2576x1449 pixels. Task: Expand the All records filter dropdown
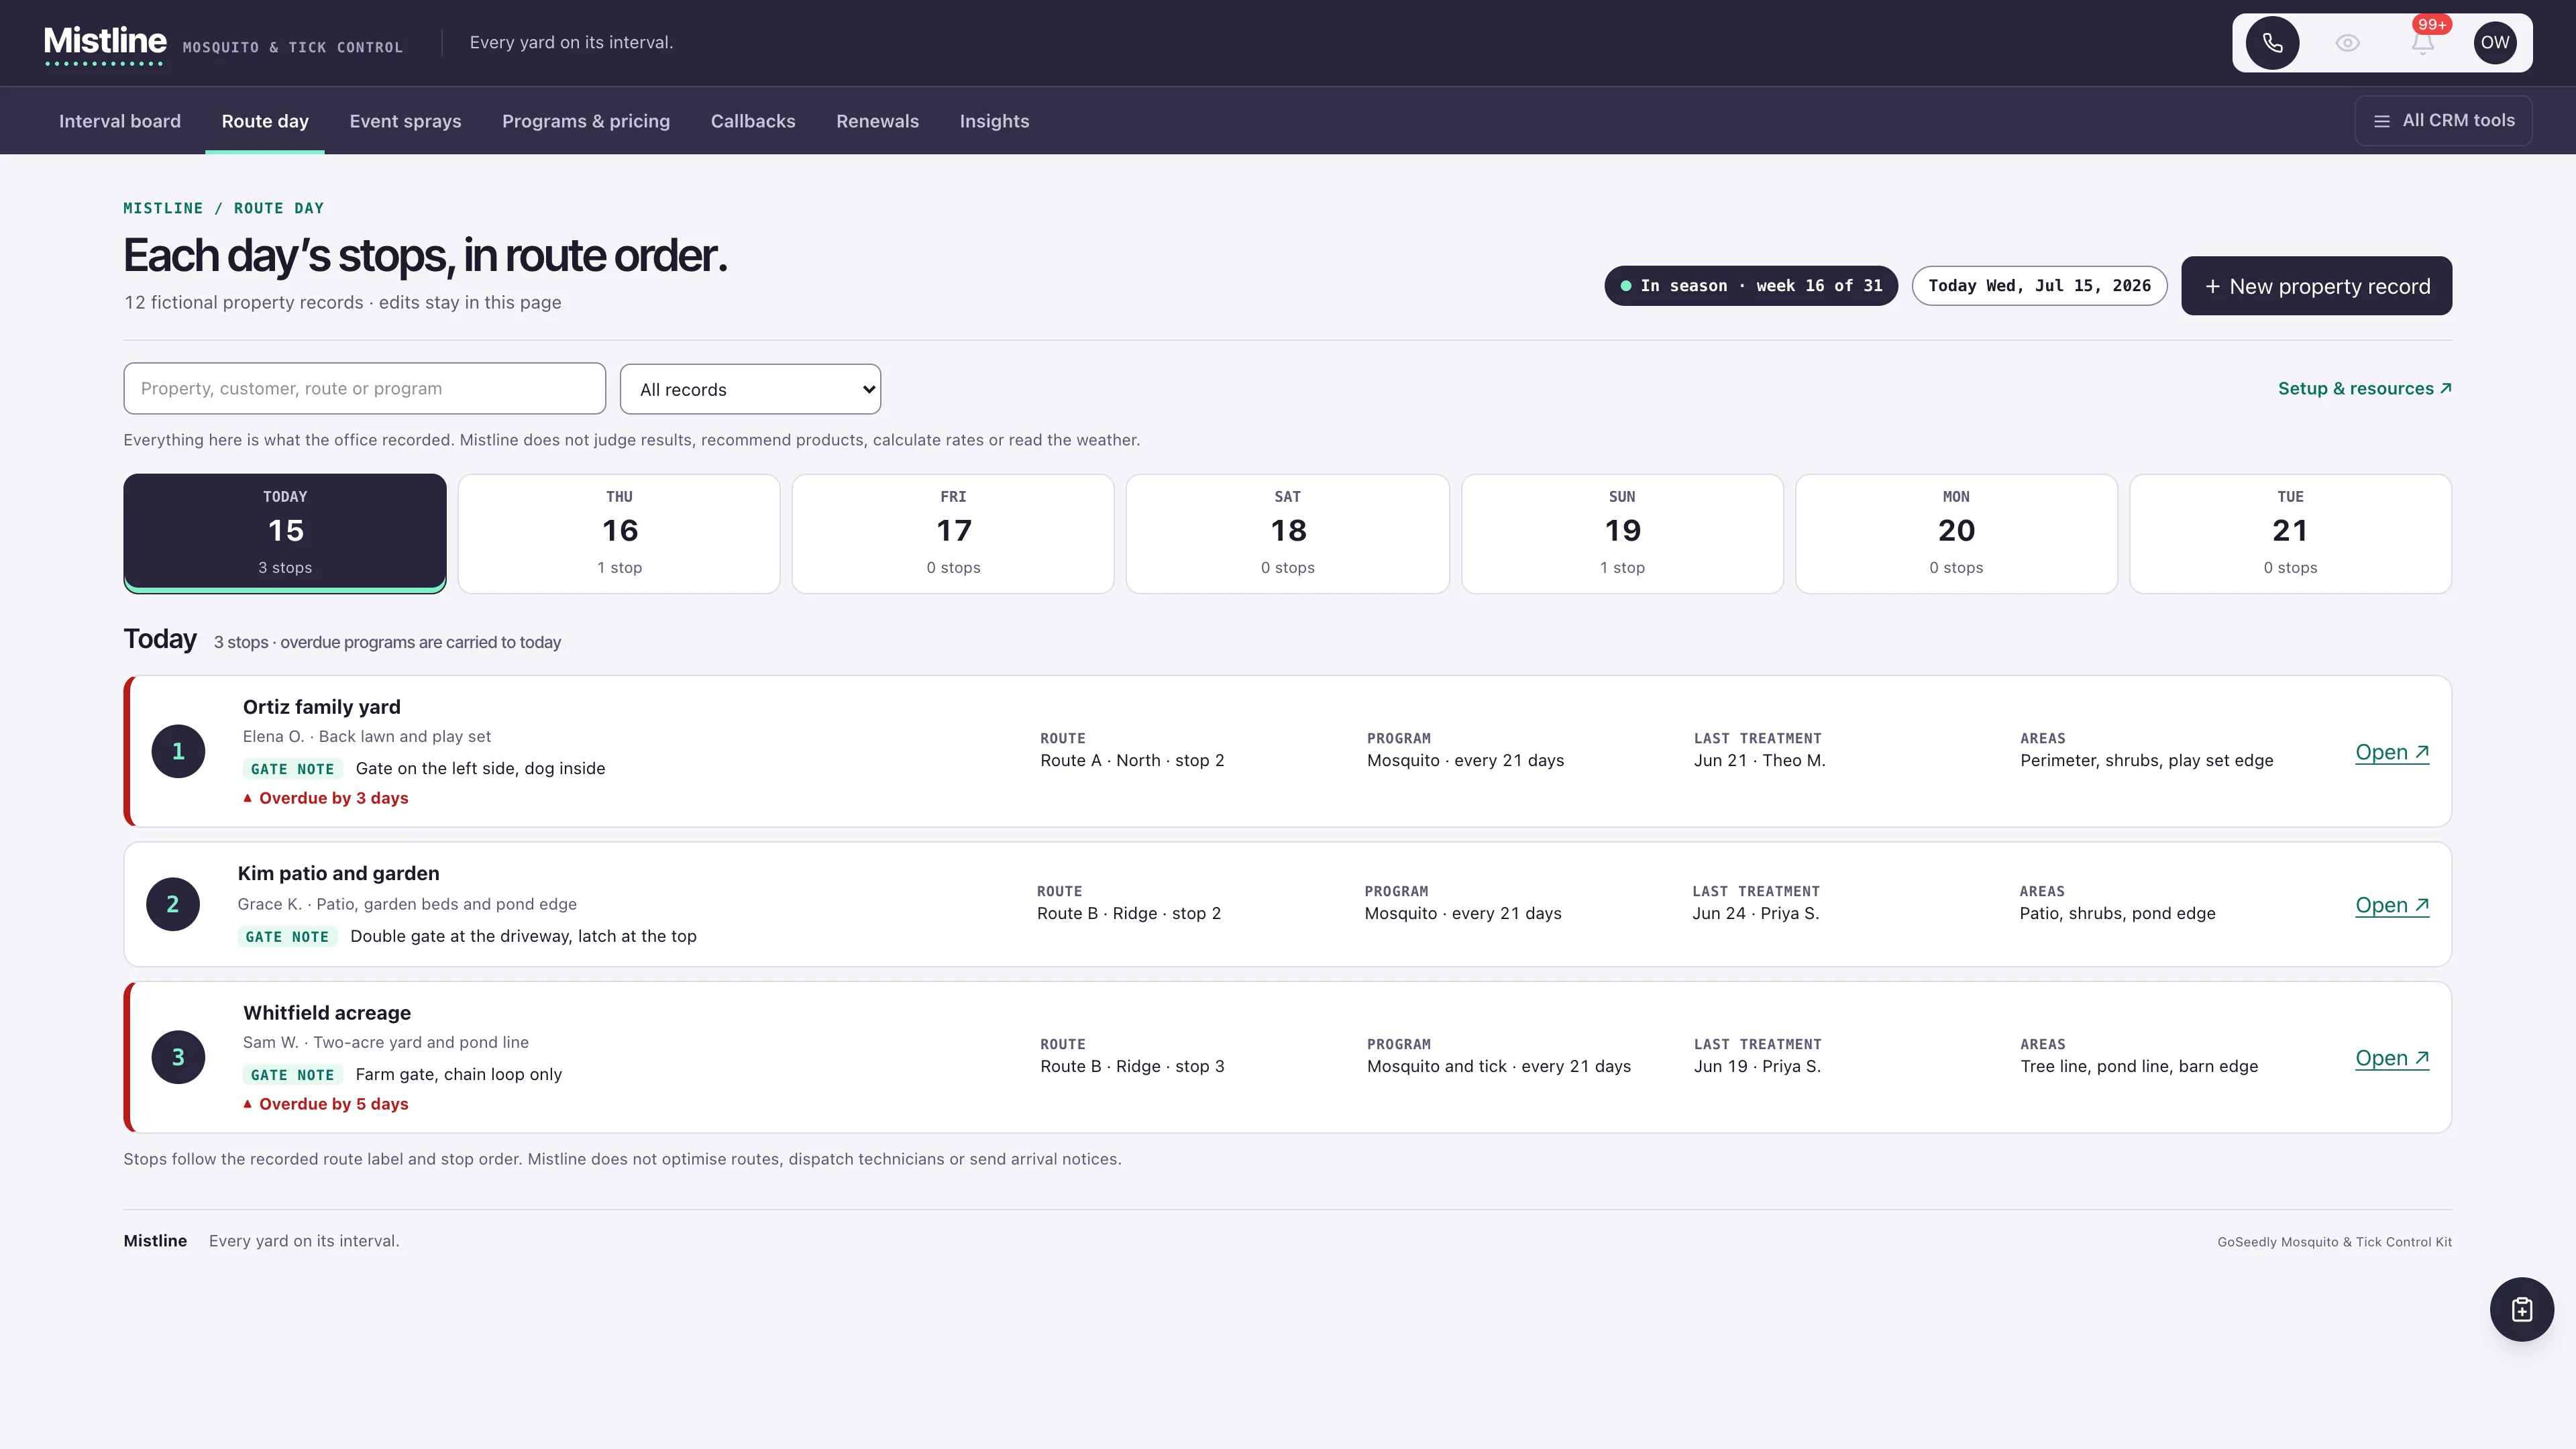click(750, 389)
